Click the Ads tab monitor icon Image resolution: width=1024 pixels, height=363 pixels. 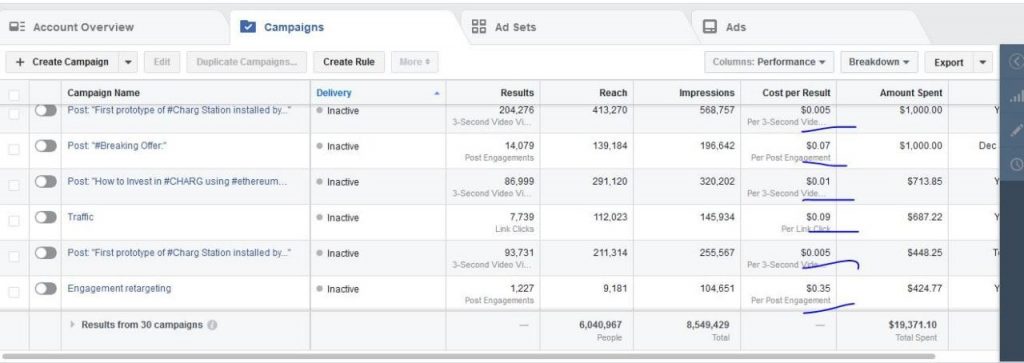click(709, 27)
